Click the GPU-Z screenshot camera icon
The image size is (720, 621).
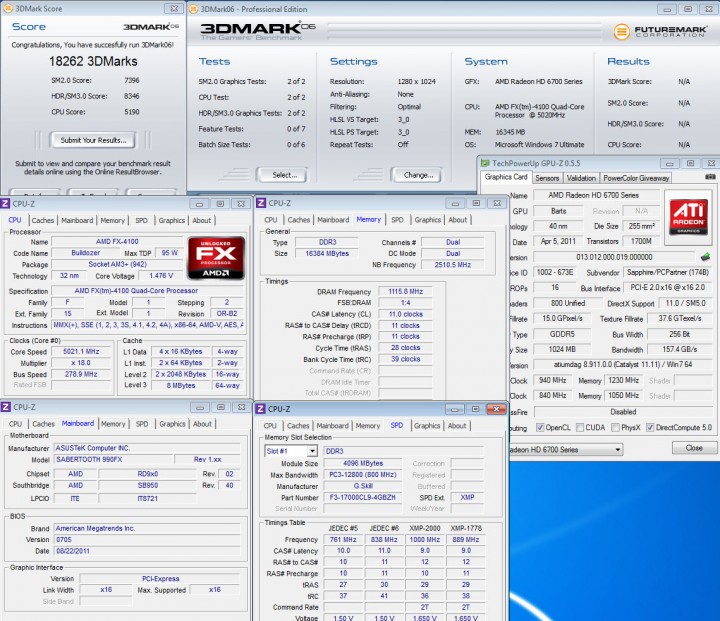(710, 177)
